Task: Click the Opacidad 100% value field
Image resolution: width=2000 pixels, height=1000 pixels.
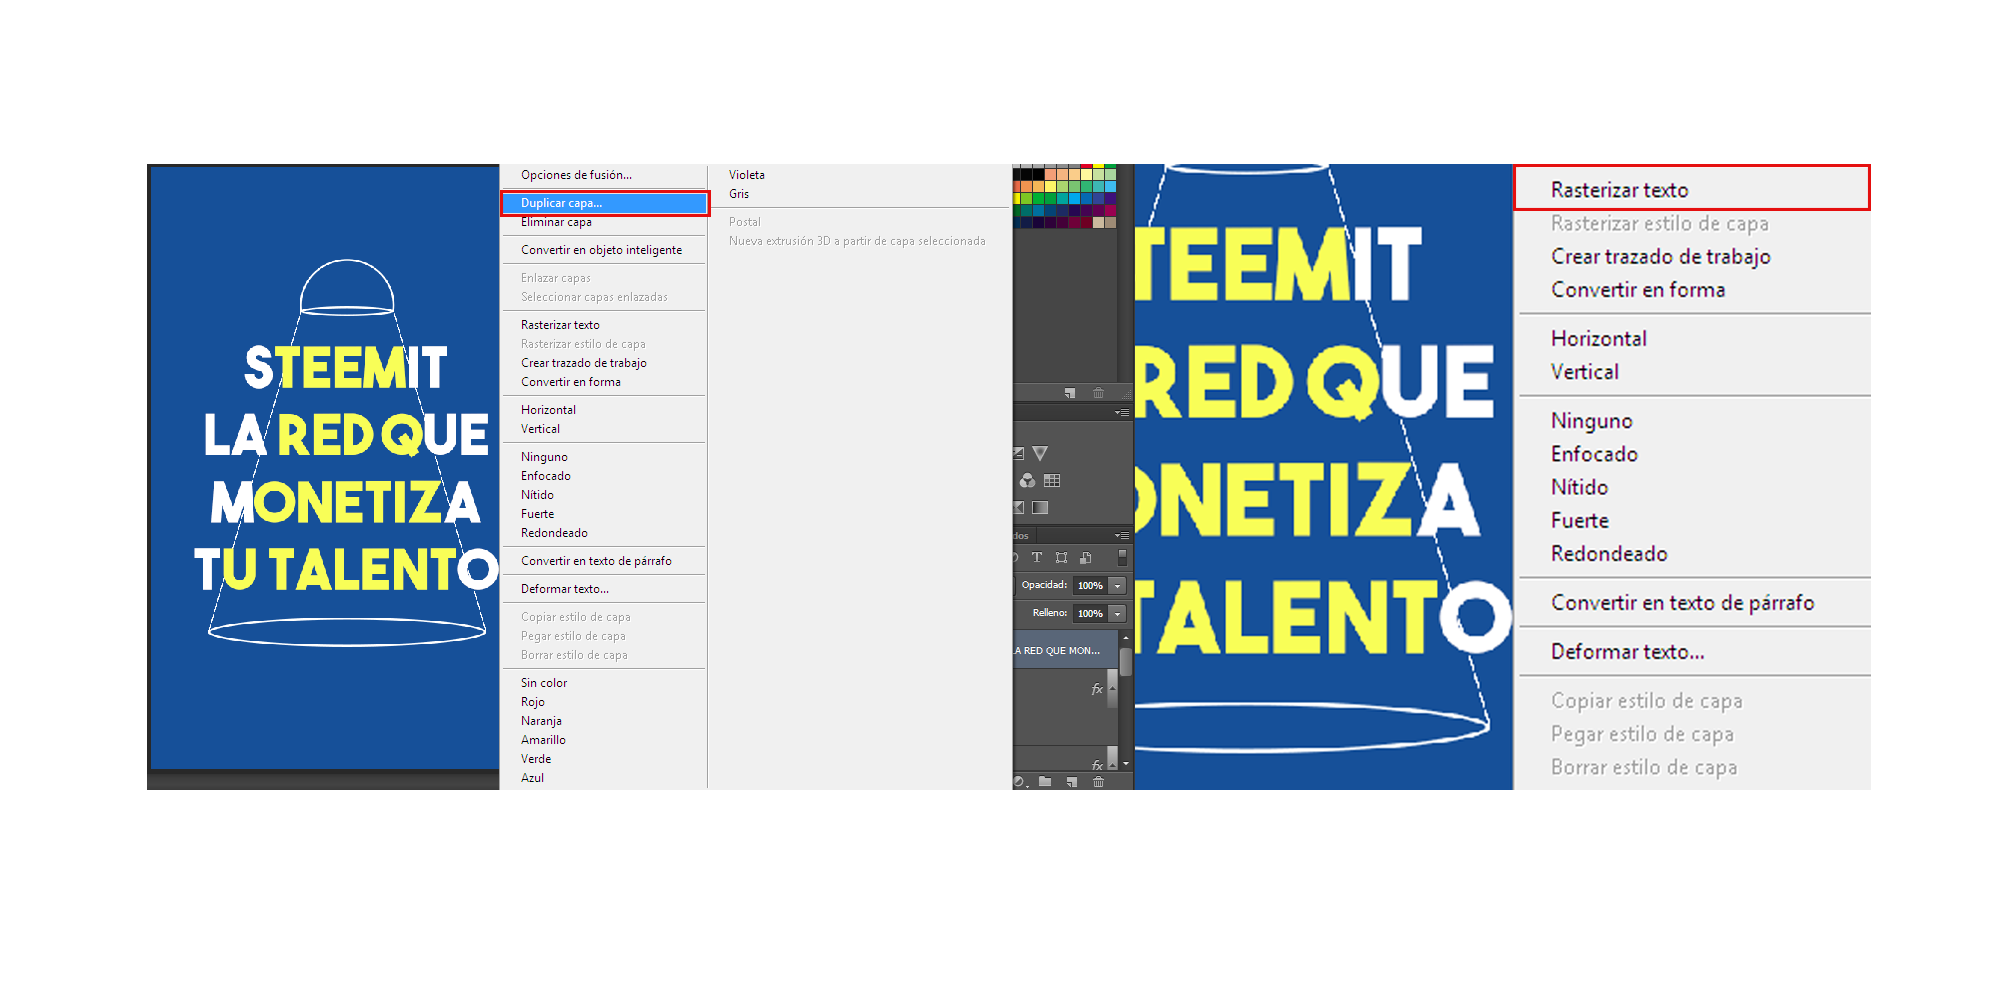Action: coord(1090,586)
